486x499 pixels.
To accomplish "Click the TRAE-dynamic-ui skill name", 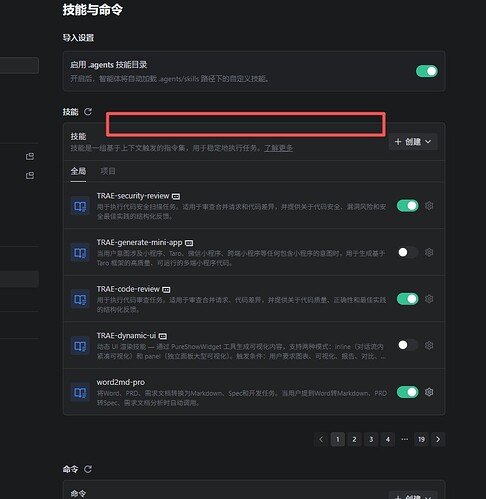I will point(126,335).
